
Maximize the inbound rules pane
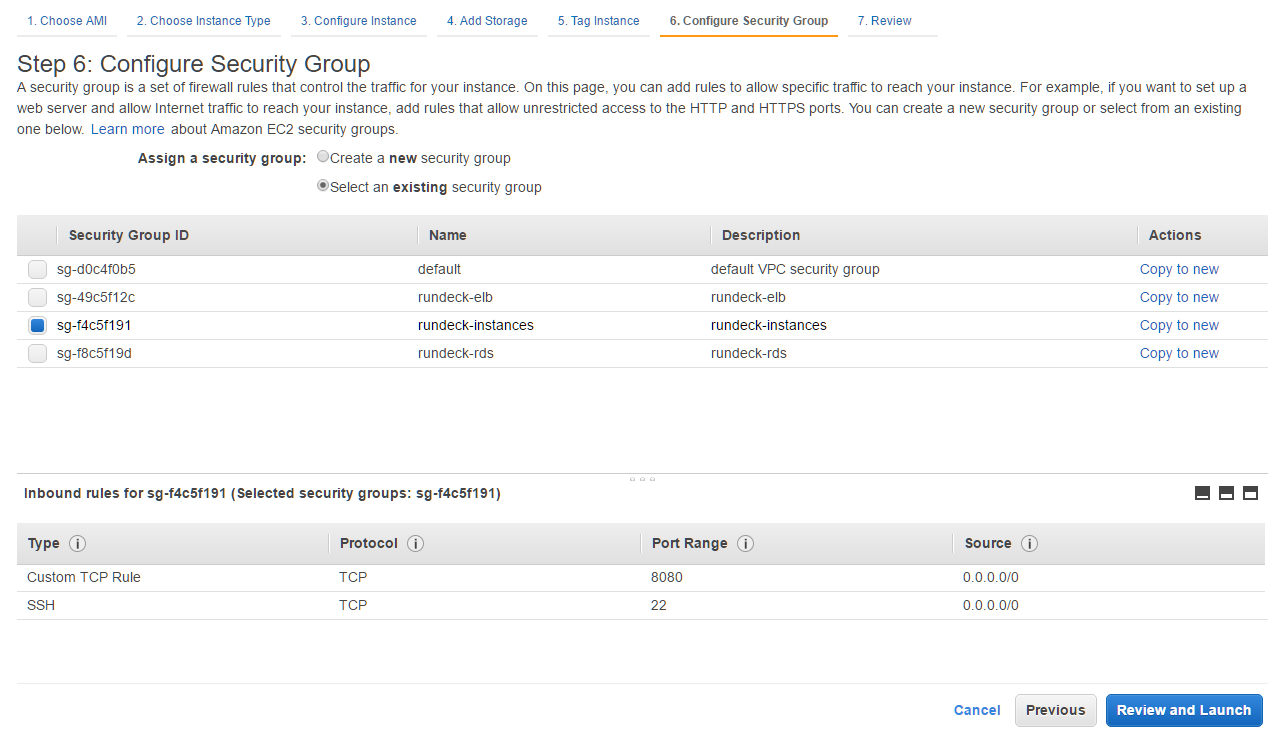point(1250,493)
